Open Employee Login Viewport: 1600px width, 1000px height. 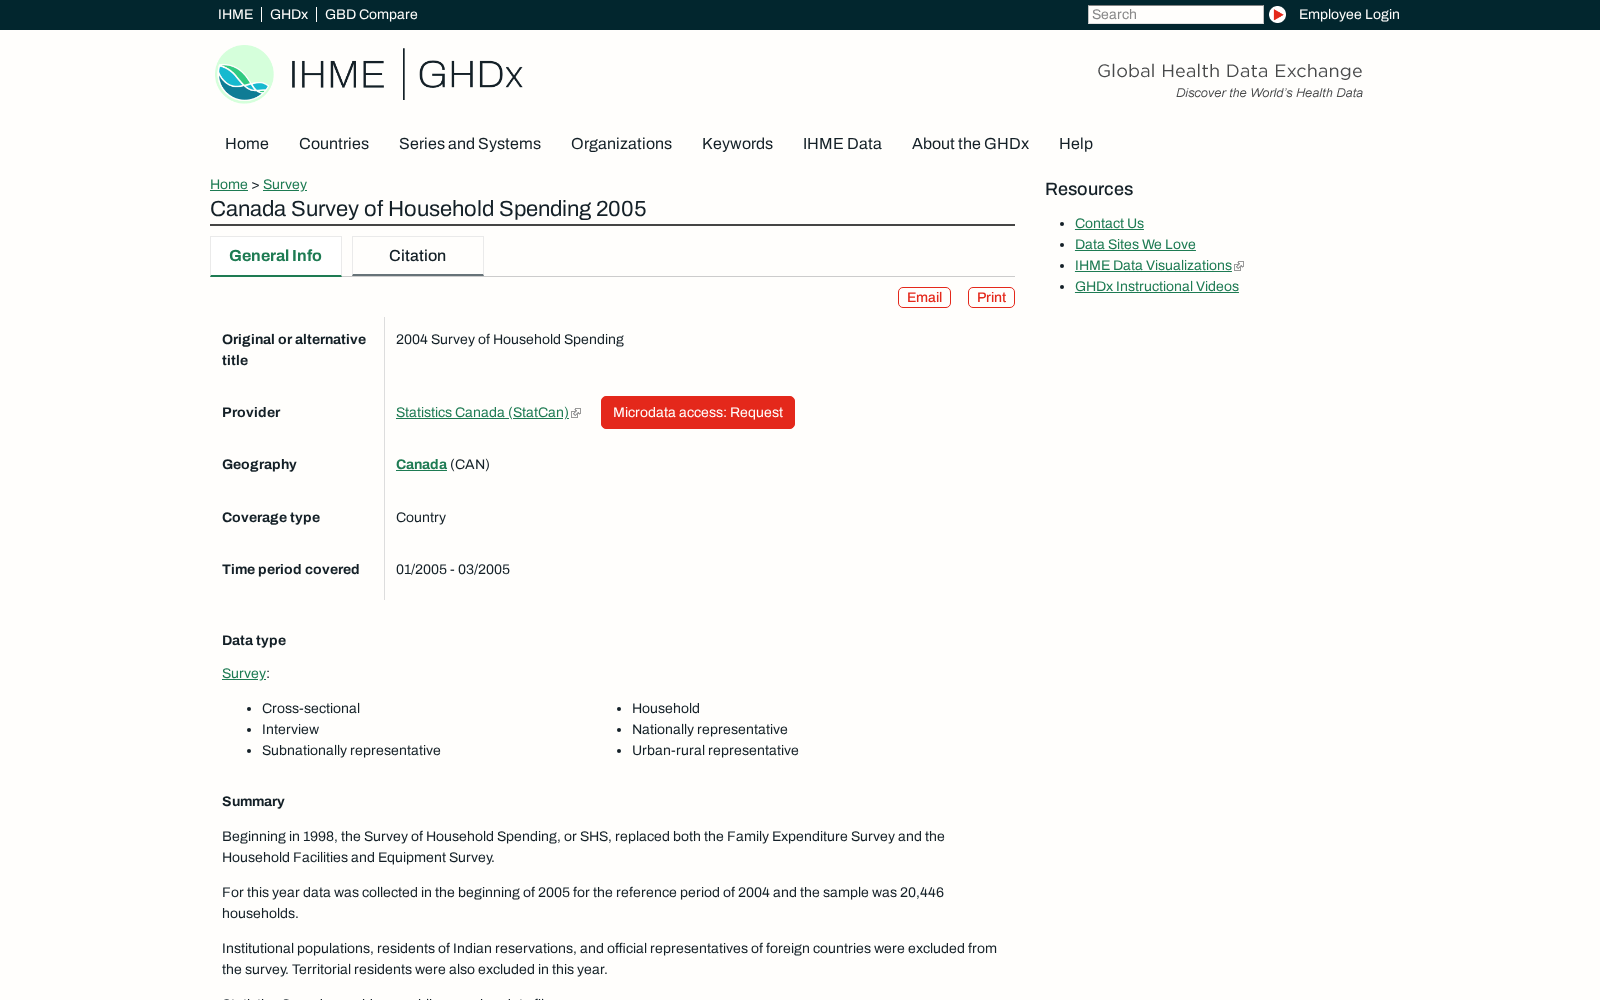[x=1349, y=14]
